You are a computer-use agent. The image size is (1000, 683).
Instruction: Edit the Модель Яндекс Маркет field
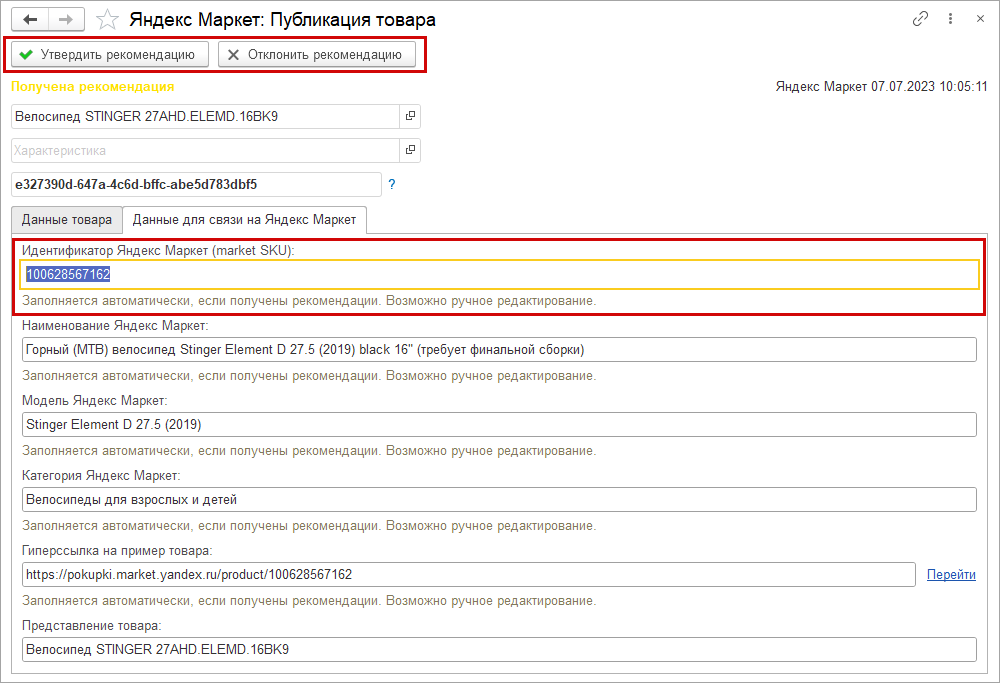coord(499,425)
